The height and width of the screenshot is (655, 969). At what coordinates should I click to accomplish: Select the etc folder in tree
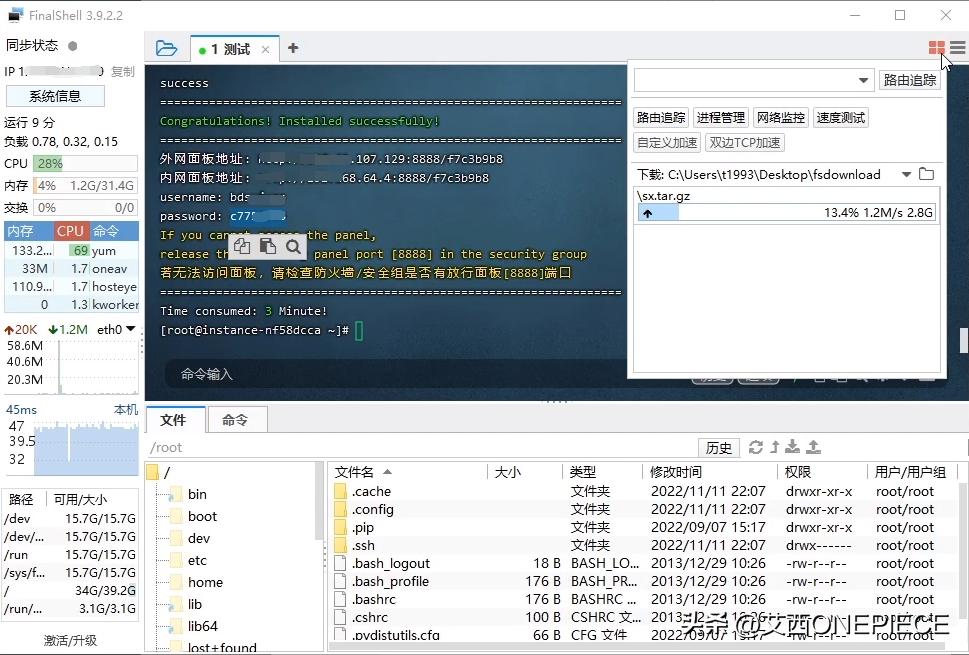click(197, 560)
